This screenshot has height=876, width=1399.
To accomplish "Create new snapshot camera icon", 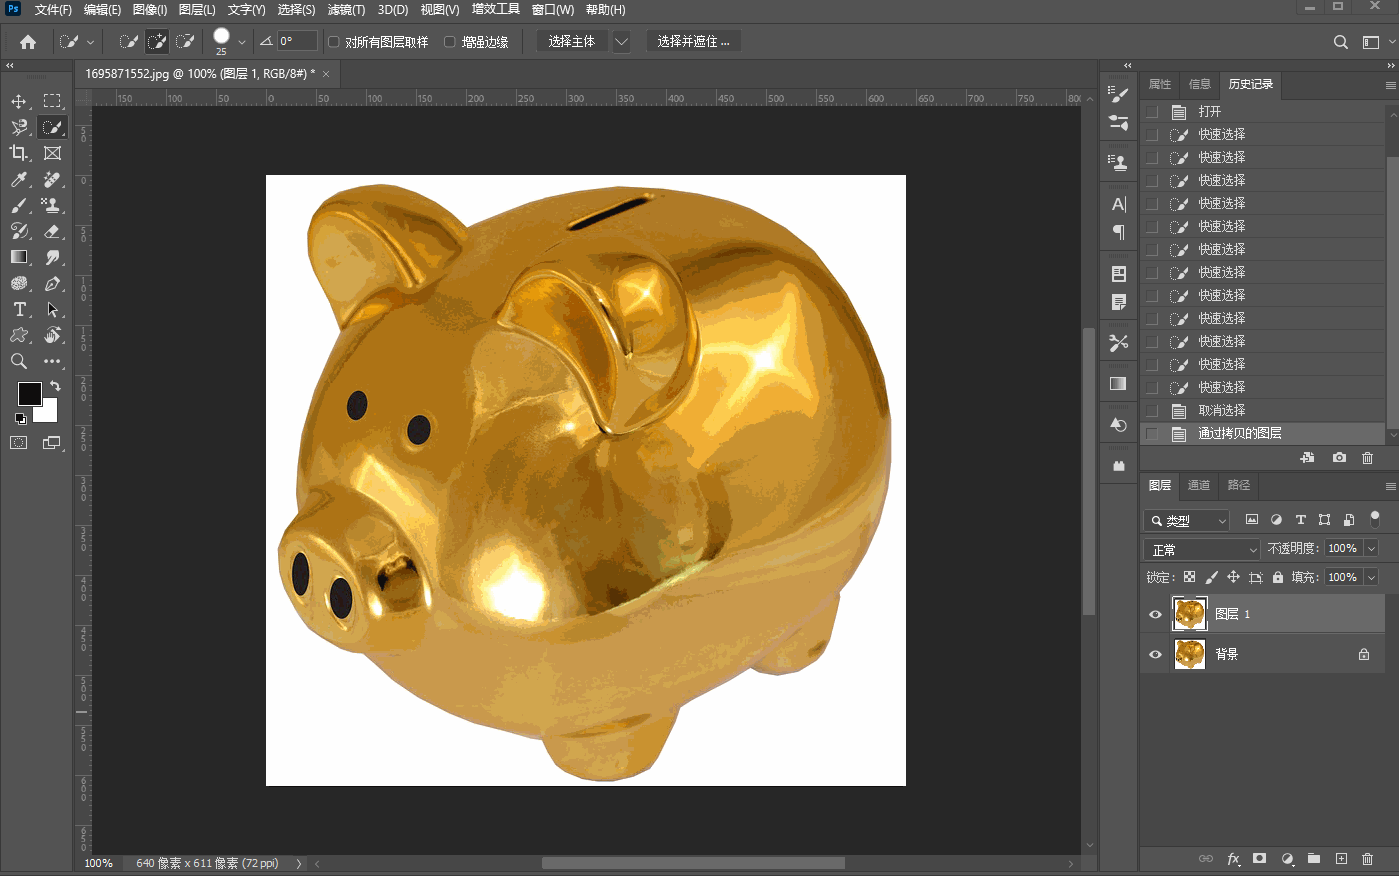I will tap(1339, 457).
